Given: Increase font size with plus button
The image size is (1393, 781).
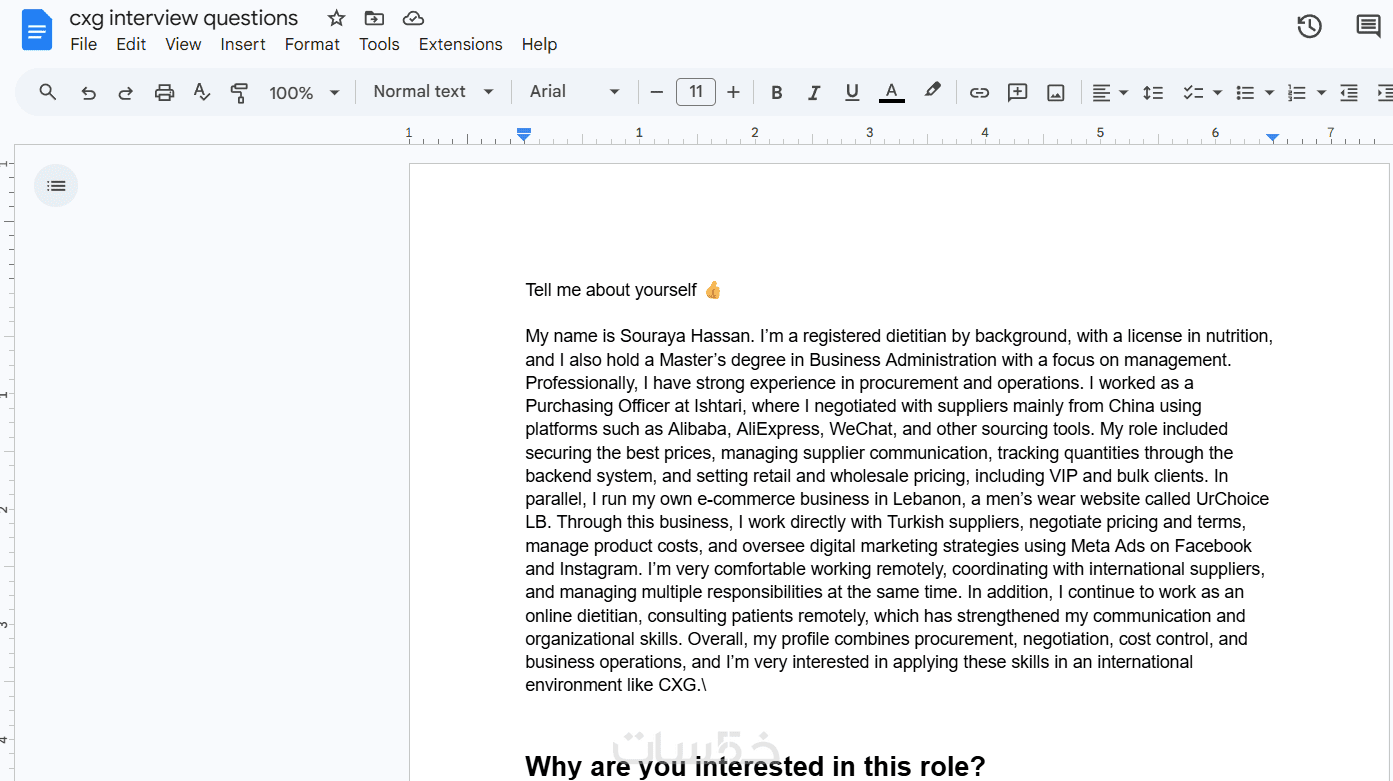Looking at the screenshot, I should (x=733, y=93).
